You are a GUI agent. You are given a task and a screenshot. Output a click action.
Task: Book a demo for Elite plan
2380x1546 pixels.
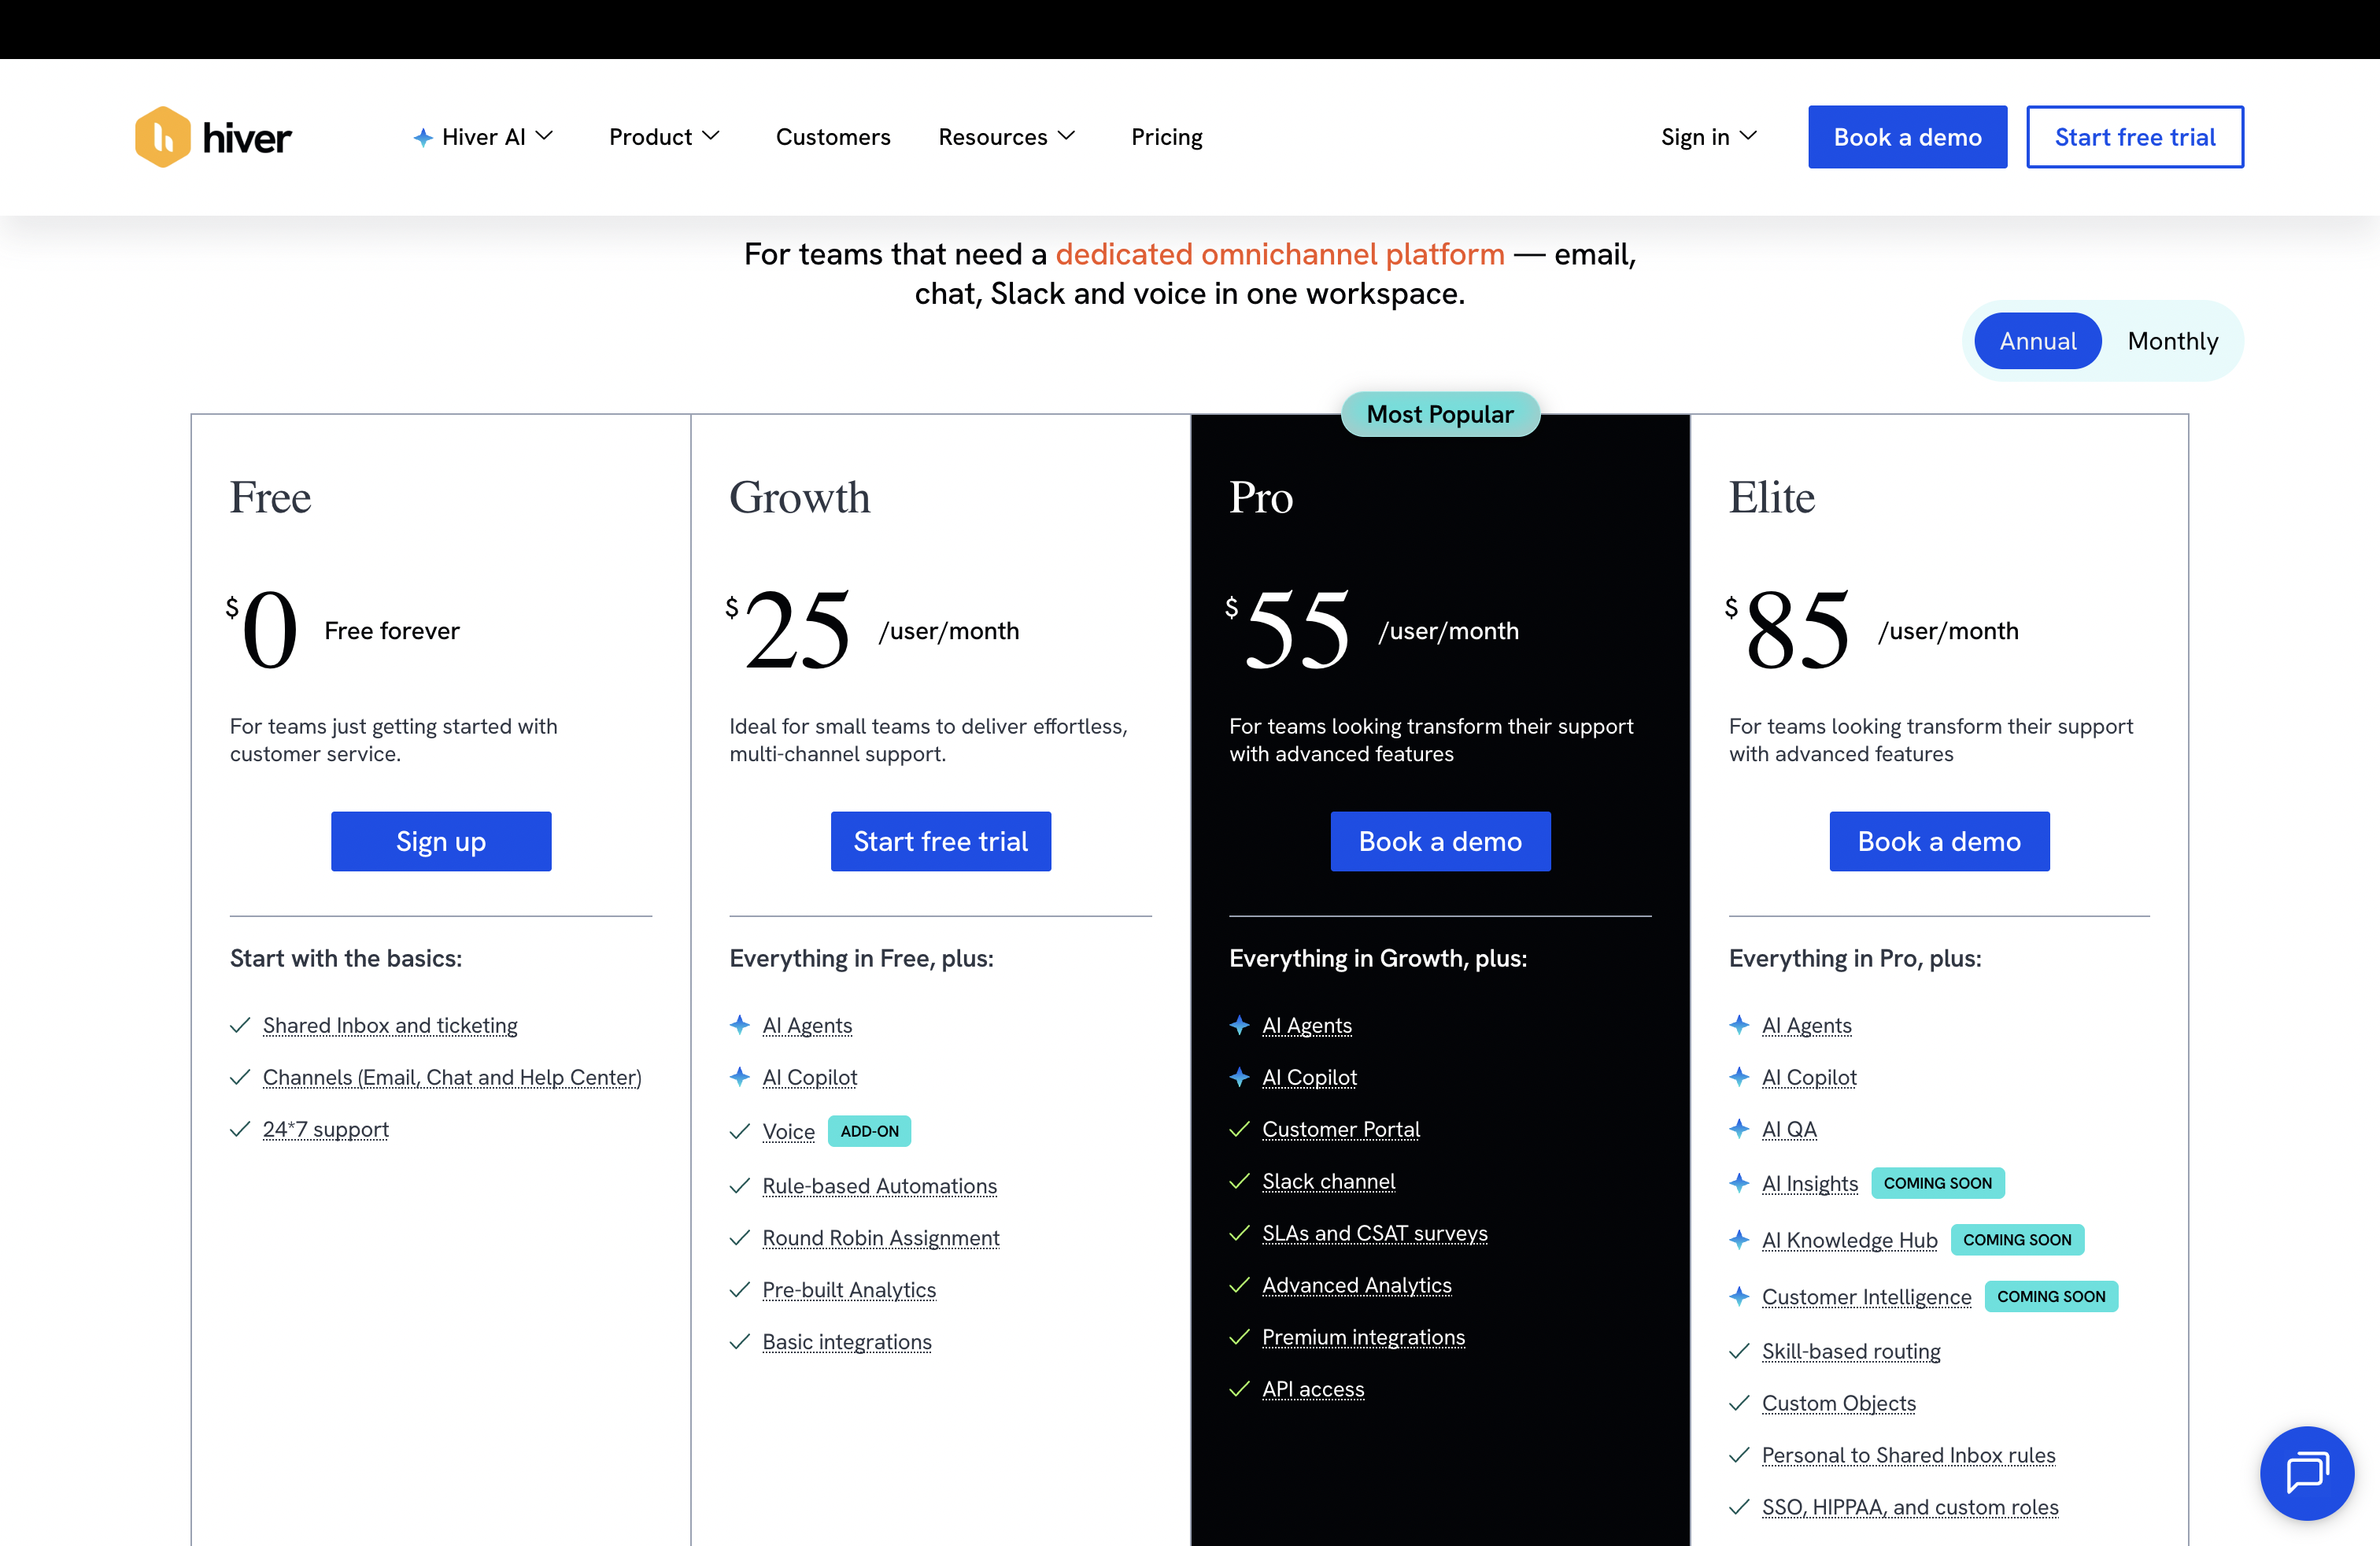[1939, 841]
